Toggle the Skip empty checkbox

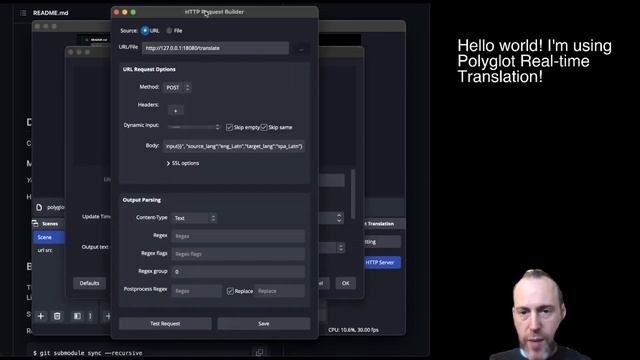click(x=229, y=127)
